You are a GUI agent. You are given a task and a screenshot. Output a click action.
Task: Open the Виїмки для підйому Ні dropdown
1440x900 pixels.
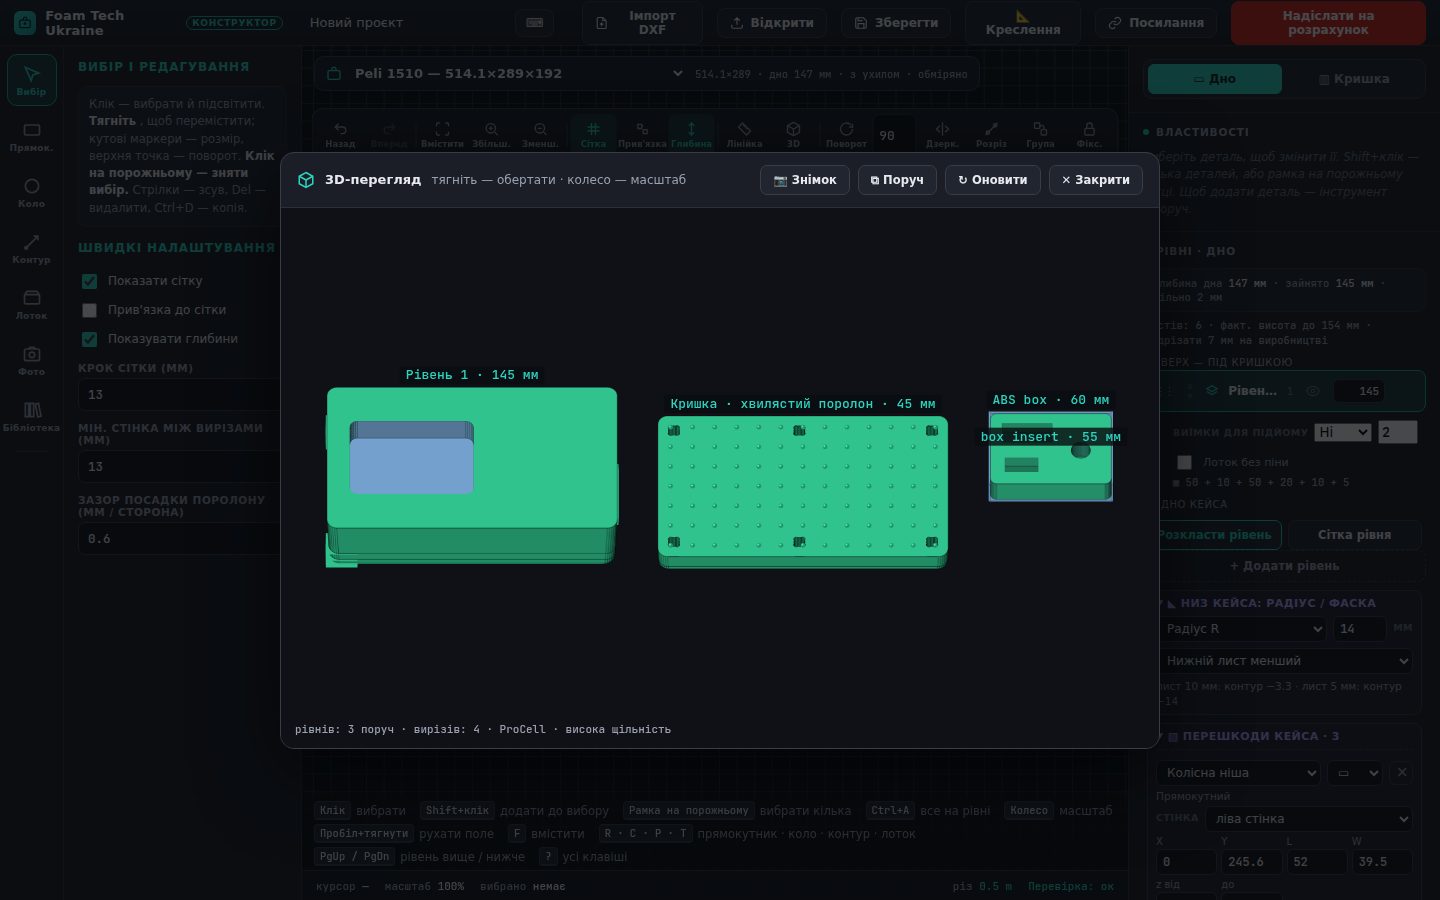coord(1342,432)
